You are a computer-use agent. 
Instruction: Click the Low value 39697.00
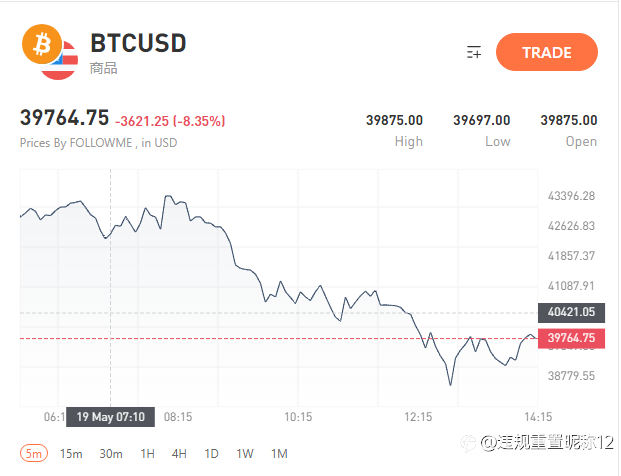[x=482, y=120]
